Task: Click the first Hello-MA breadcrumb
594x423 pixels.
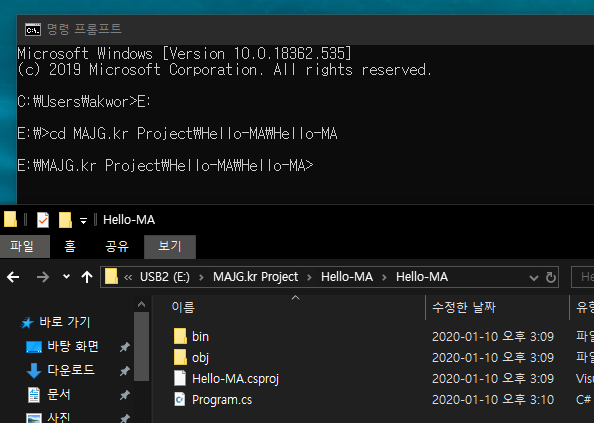Action: click(x=347, y=277)
